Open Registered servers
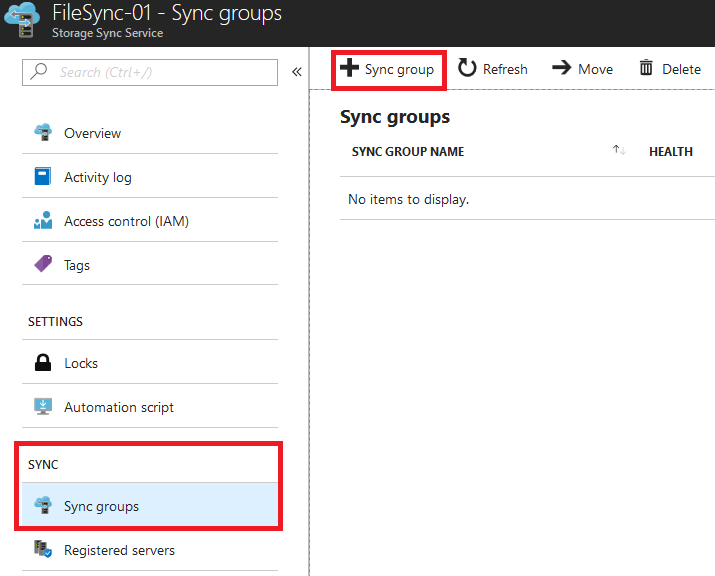Viewport: 715px width, 576px height. 150,550
